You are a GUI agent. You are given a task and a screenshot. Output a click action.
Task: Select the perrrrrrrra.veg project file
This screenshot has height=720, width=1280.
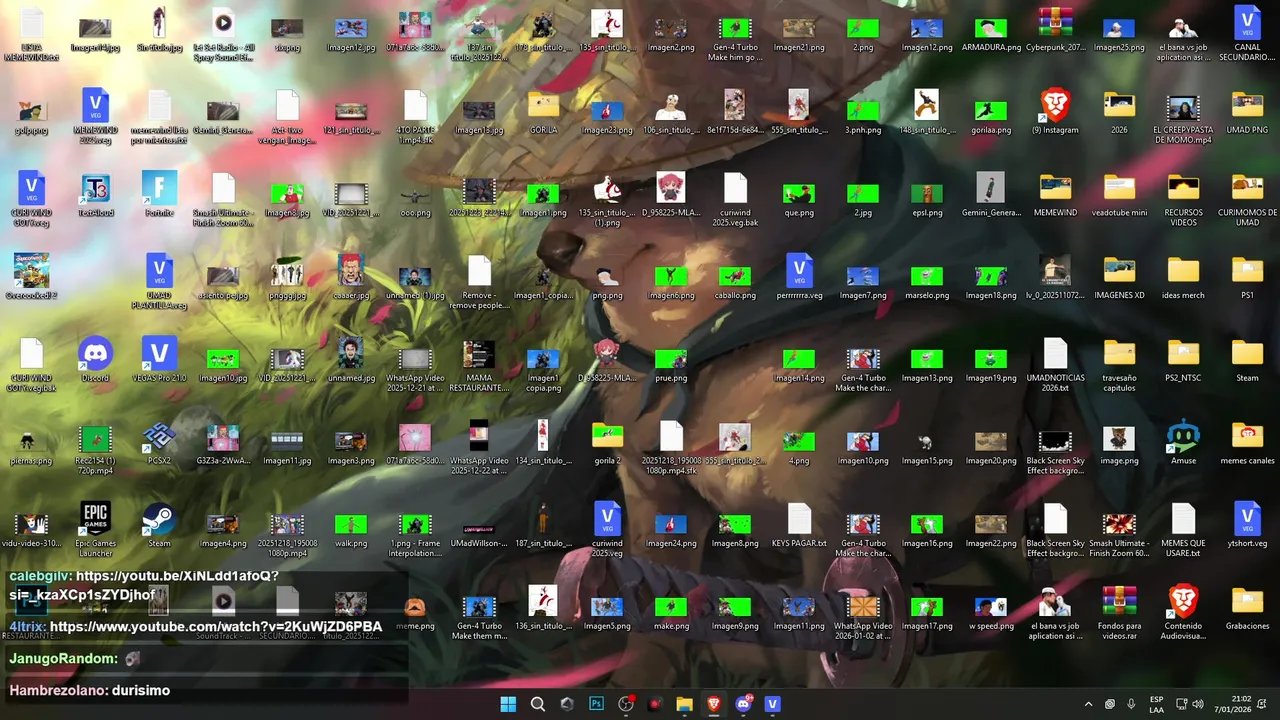click(x=799, y=277)
